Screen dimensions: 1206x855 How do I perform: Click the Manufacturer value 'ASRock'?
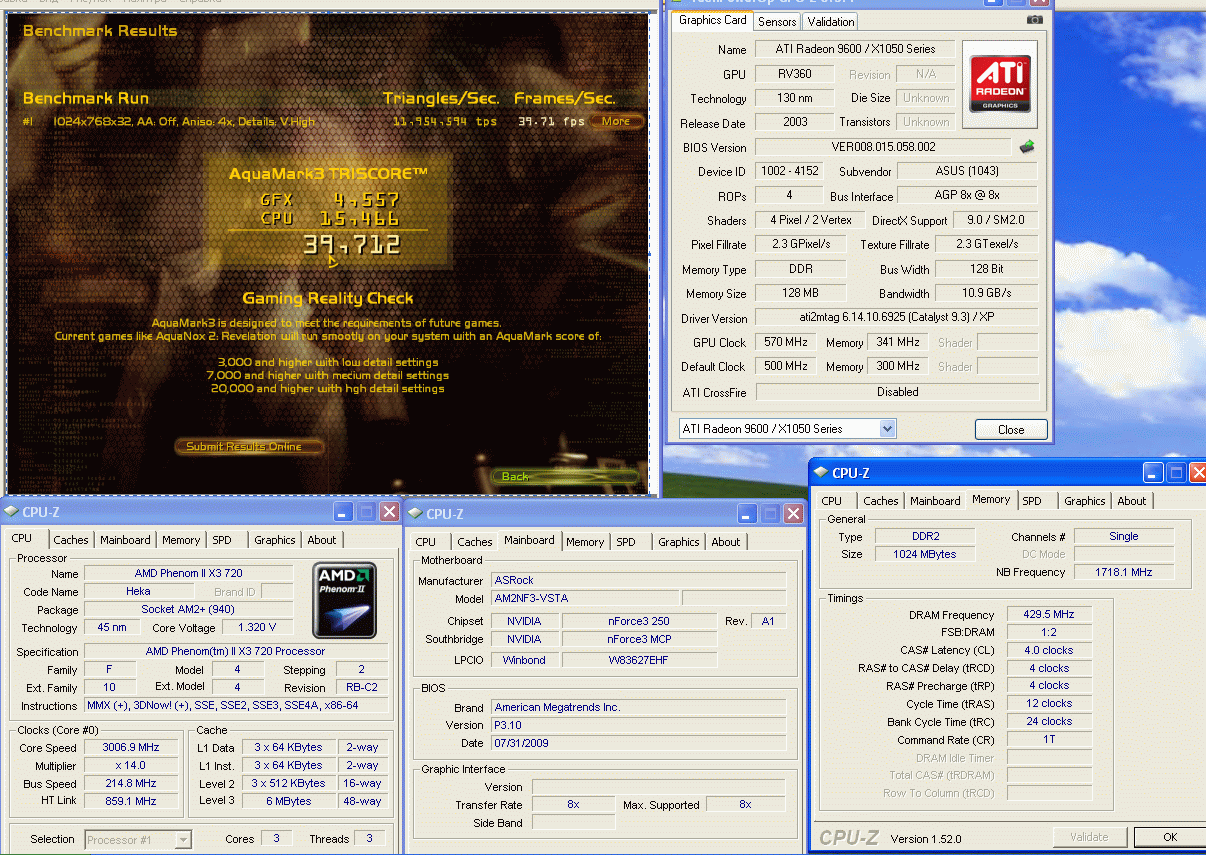coord(638,581)
